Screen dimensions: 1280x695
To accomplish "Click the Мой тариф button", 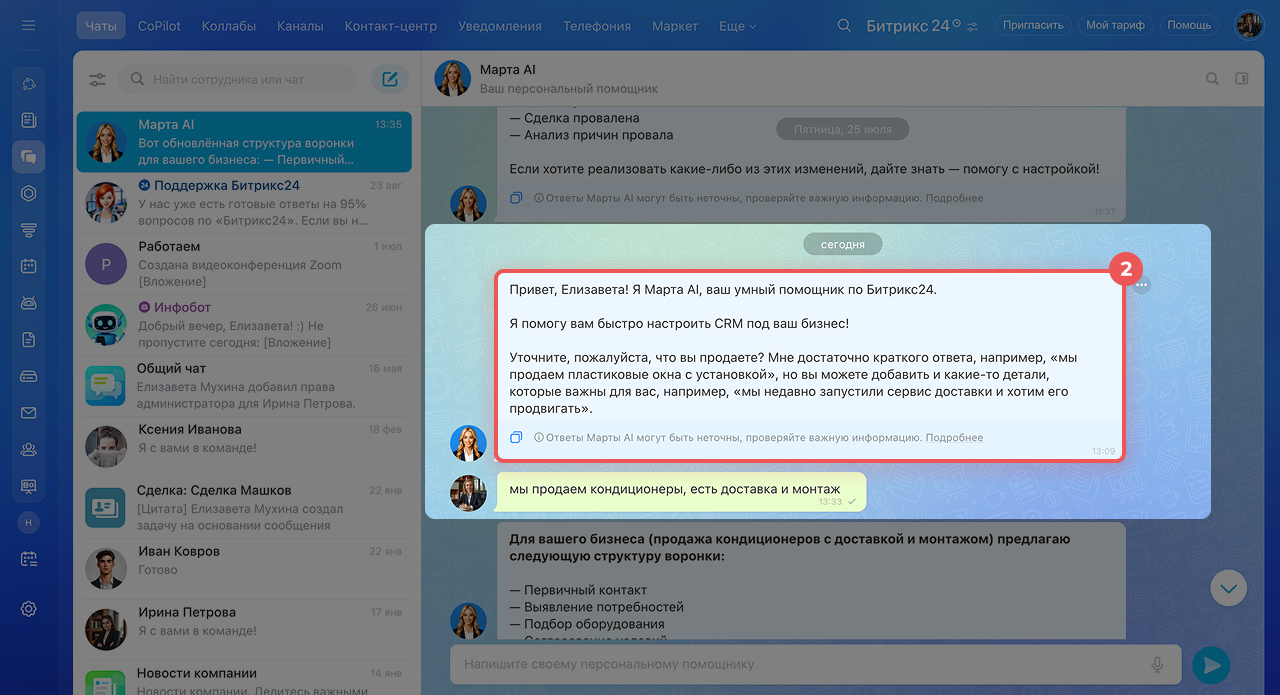I will (1115, 25).
